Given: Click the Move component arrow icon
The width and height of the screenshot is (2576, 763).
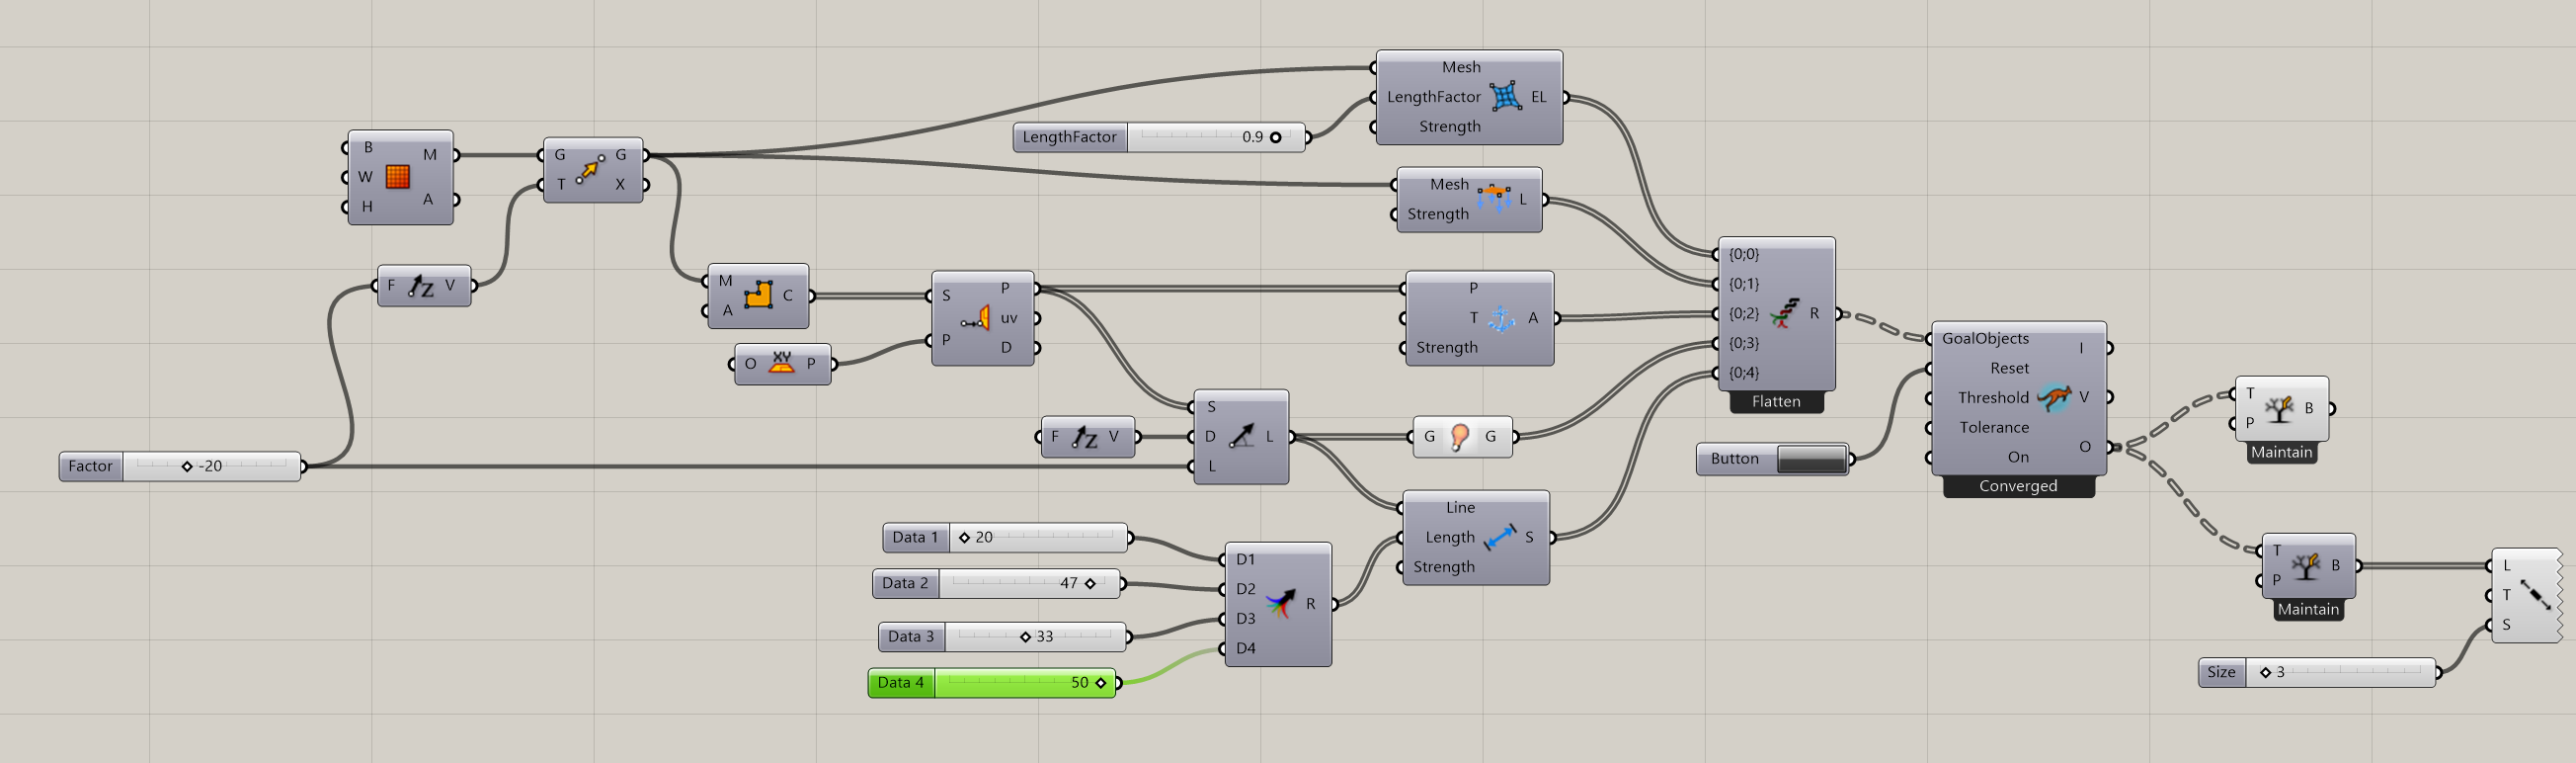Looking at the screenshot, I should click(x=590, y=169).
